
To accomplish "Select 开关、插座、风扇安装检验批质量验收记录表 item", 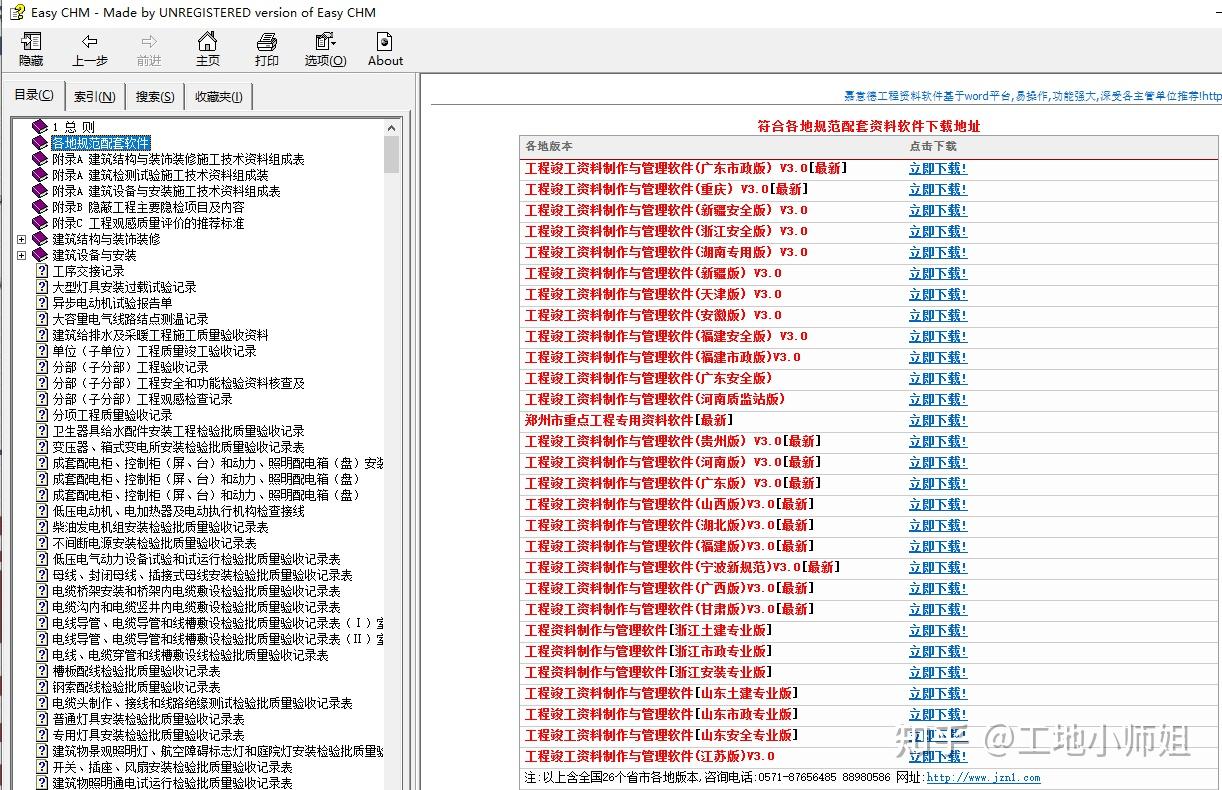I will 172,767.
